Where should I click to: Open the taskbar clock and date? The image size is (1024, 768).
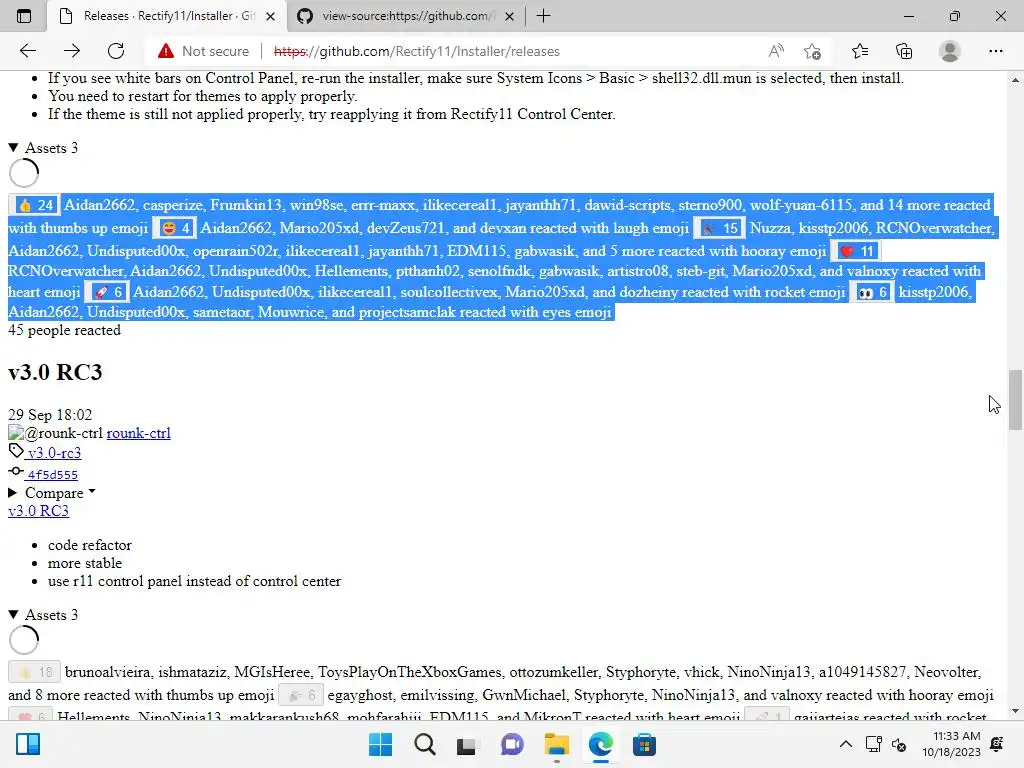(952, 744)
